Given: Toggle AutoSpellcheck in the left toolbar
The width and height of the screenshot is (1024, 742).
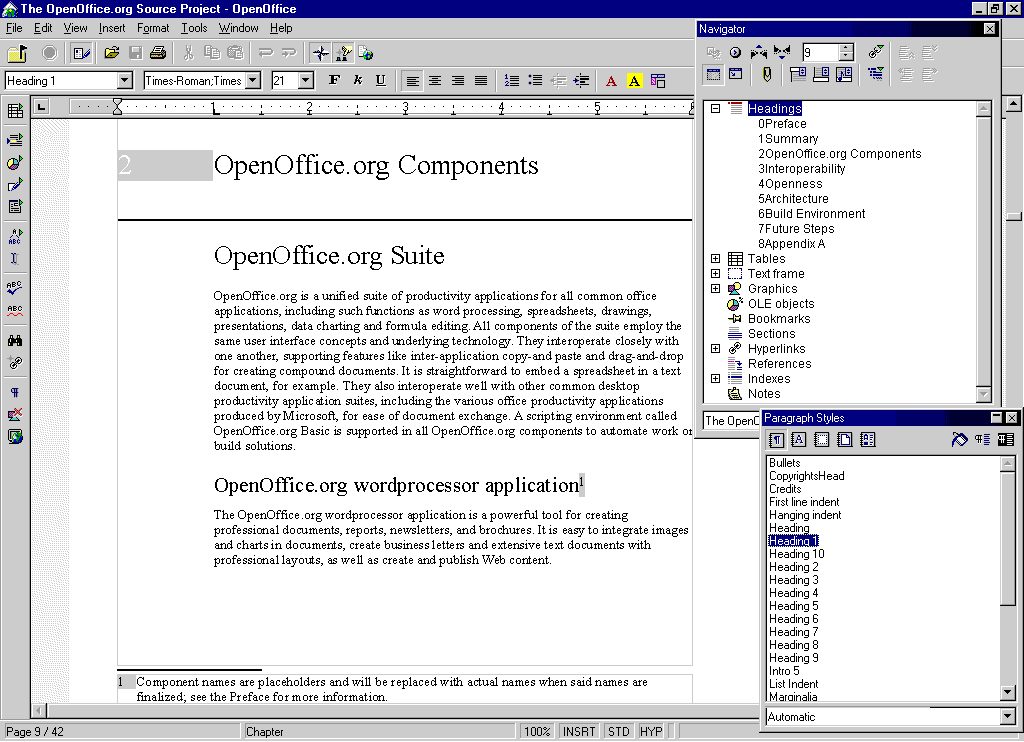Looking at the screenshot, I should click(15, 310).
